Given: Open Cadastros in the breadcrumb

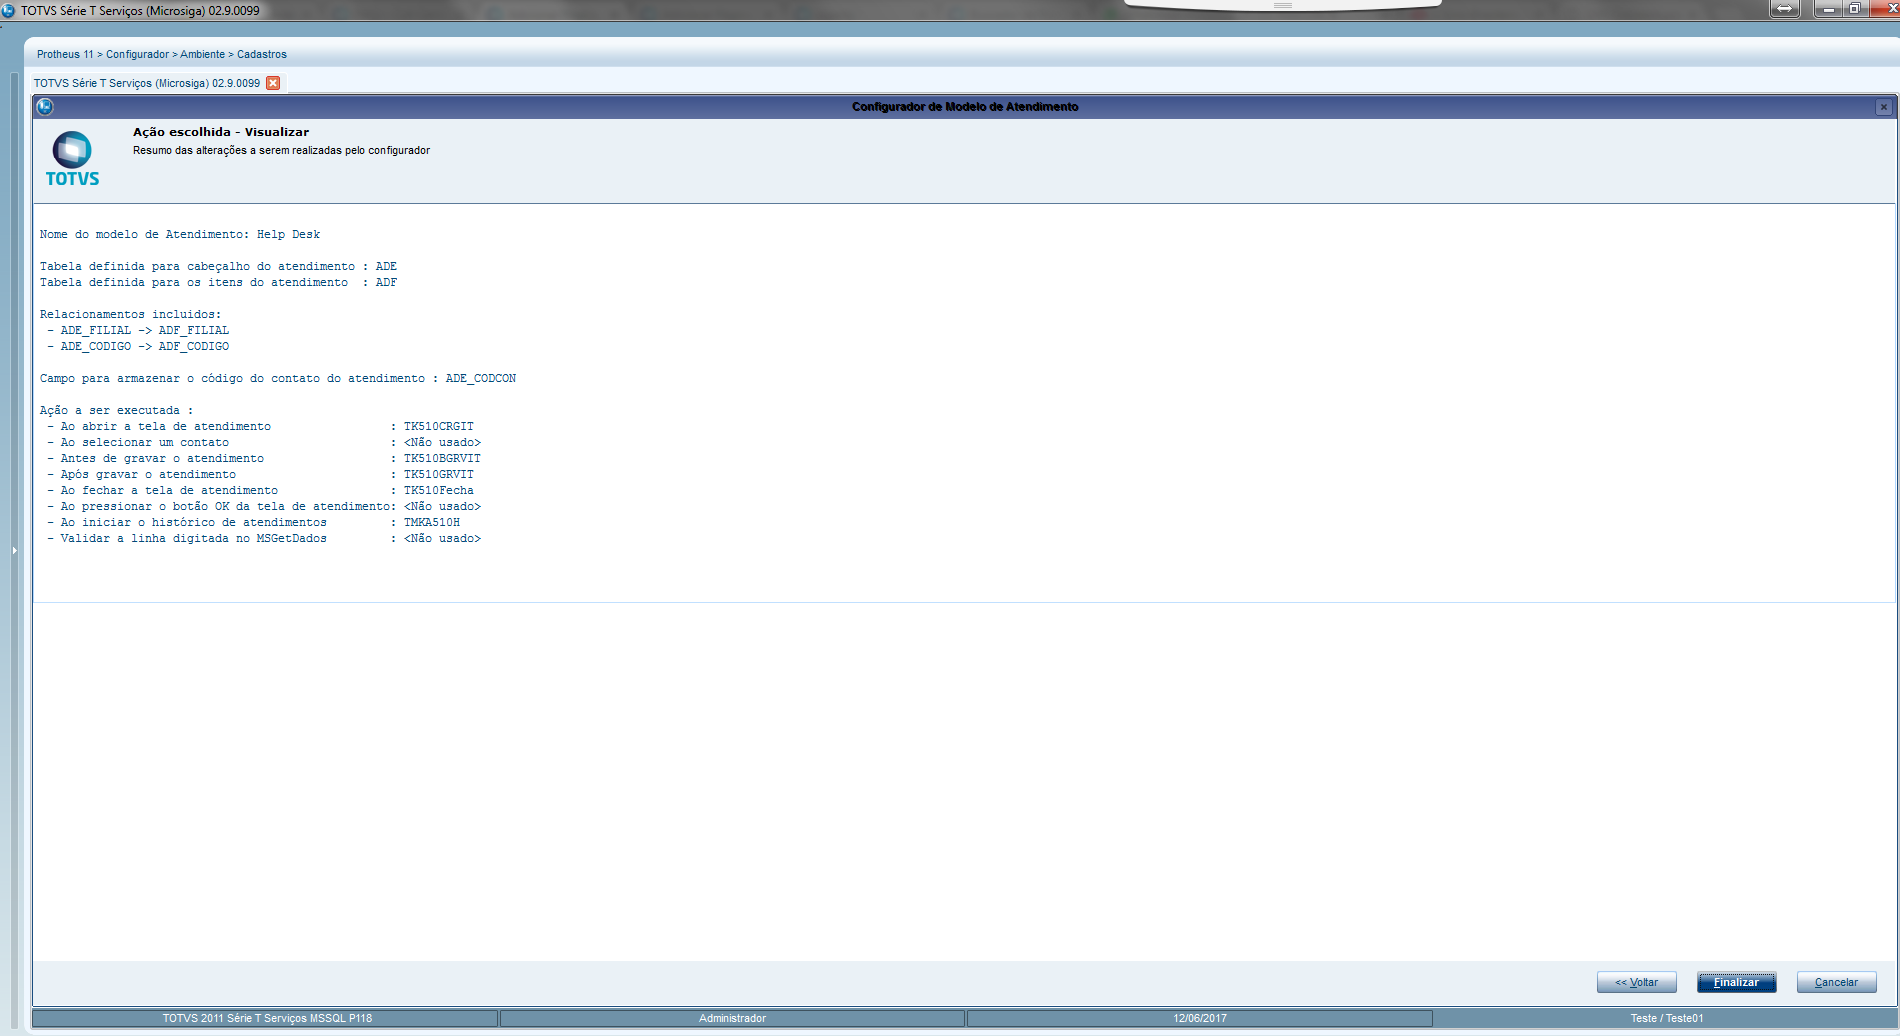Looking at the screenshot, I should (262, 54).
